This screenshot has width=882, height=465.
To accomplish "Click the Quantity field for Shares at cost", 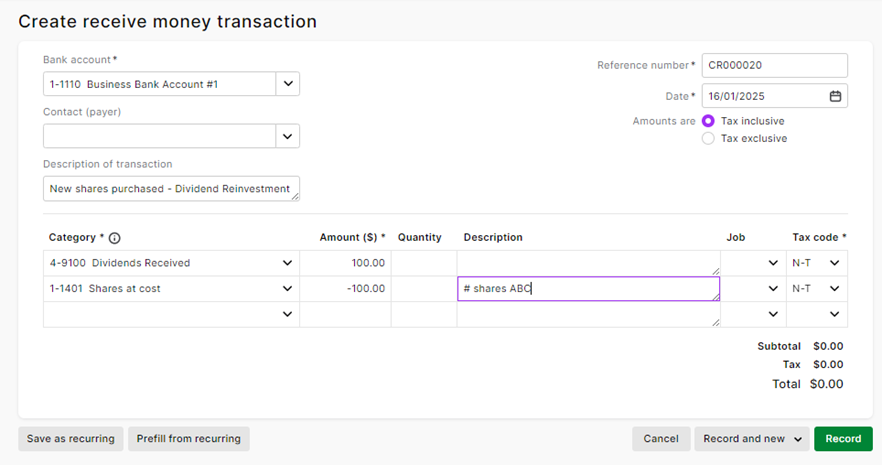I will coord(423,289).
